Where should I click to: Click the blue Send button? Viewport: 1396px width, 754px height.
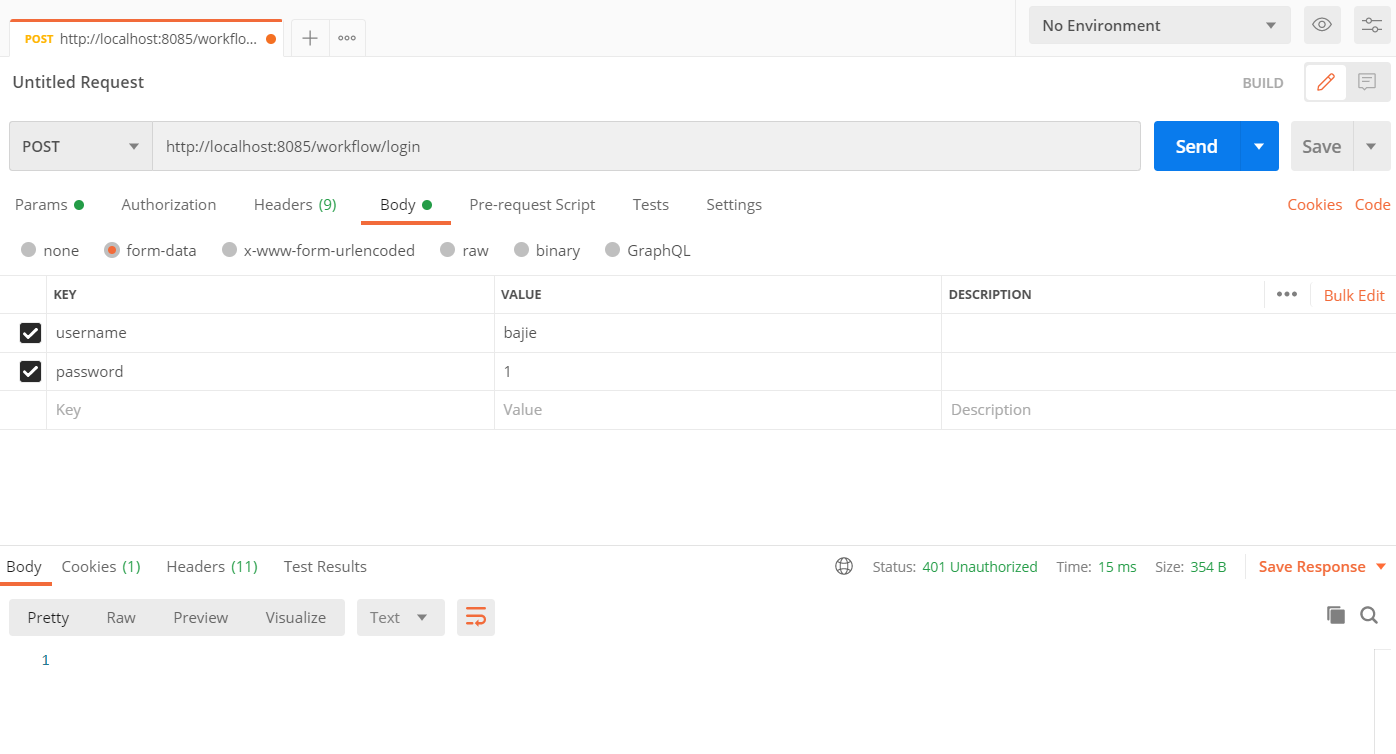click(1196, 146)
